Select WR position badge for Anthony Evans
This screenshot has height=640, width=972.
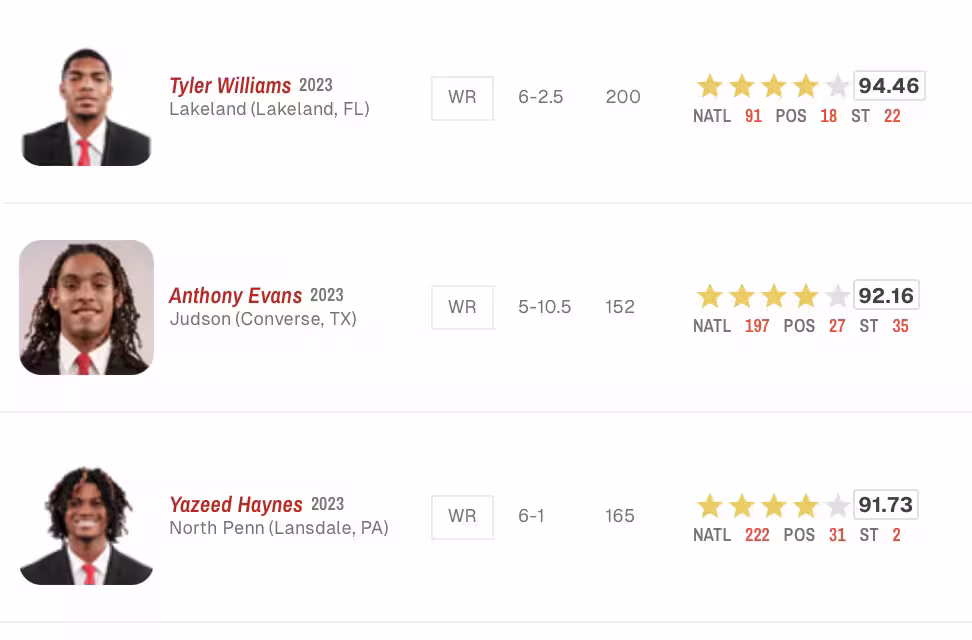tap(462, 307)
